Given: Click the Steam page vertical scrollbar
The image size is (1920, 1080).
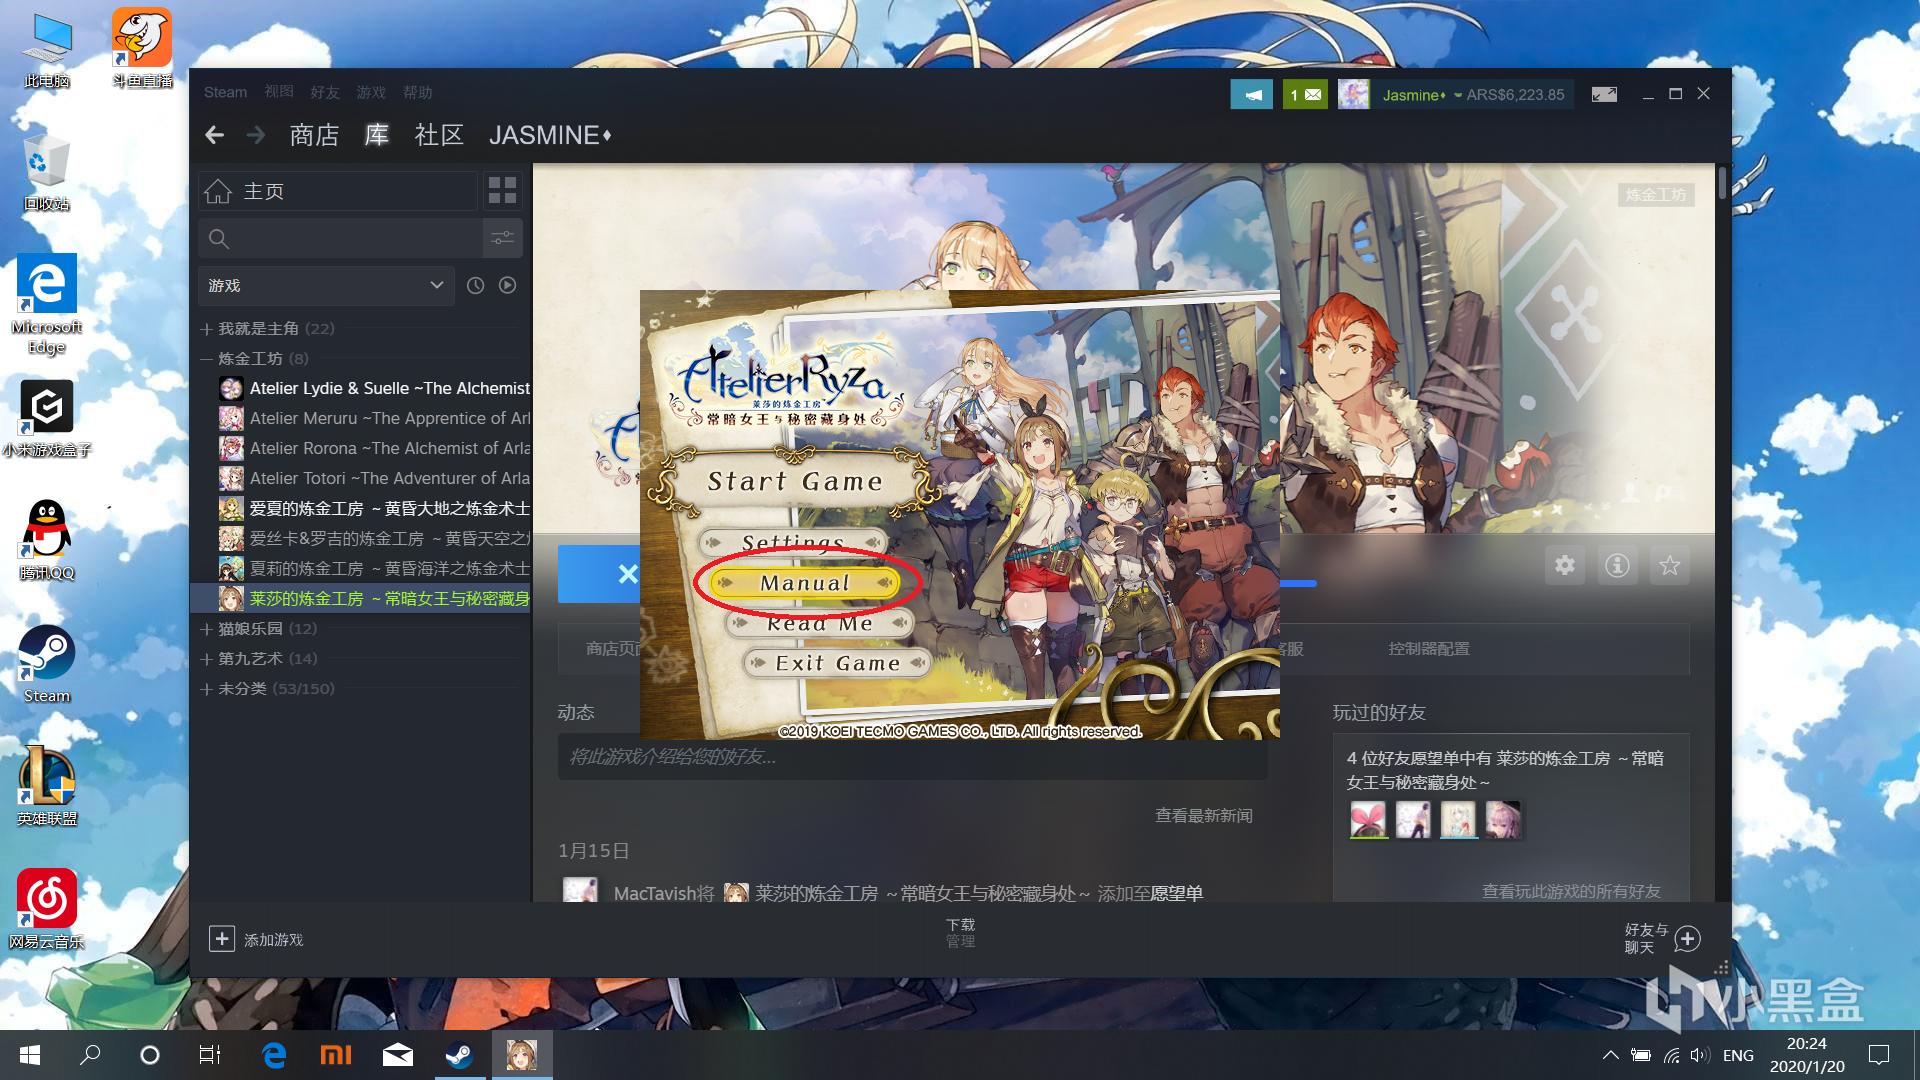Looking at the screenshot, I should coord(1722,184).
